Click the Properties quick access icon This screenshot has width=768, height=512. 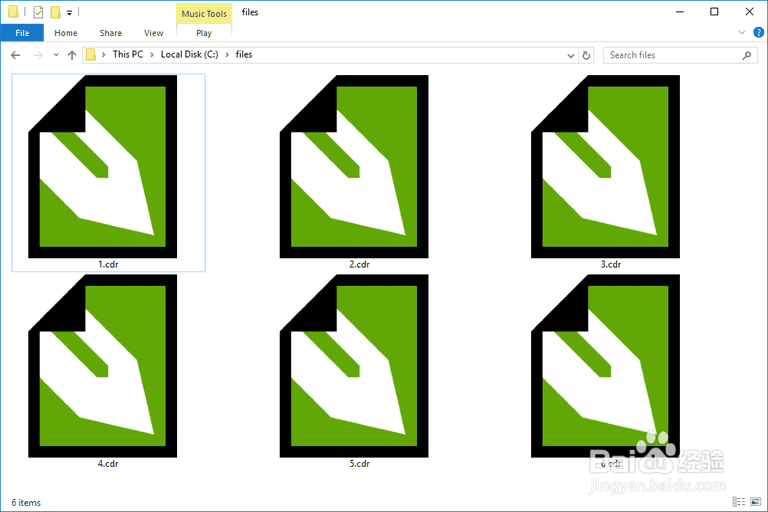point(38,12)
